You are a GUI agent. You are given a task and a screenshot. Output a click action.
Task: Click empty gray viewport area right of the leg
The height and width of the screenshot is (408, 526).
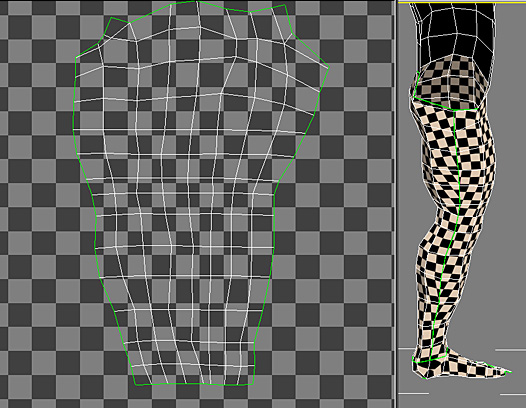(x=509, y=201)
